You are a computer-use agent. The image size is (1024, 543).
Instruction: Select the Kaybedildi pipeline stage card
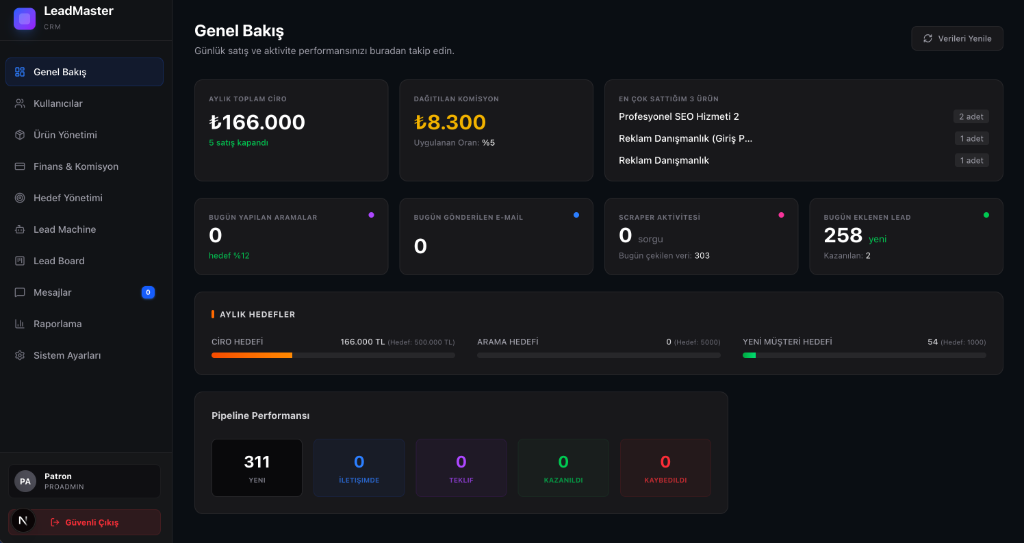click(x=665, y=468)
